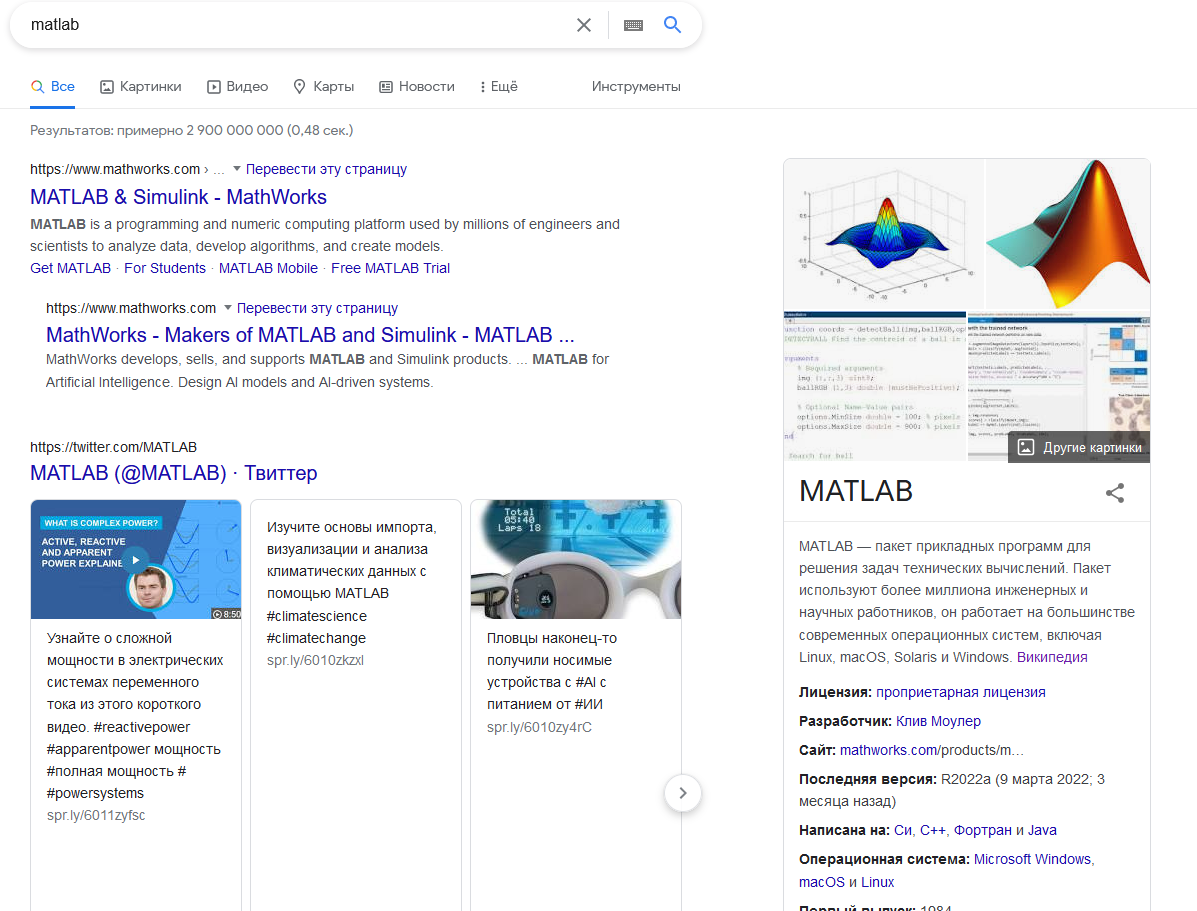Click first Перевести эту страницу link
This screenshot has width=1197, height=911.
click(326, 170)
